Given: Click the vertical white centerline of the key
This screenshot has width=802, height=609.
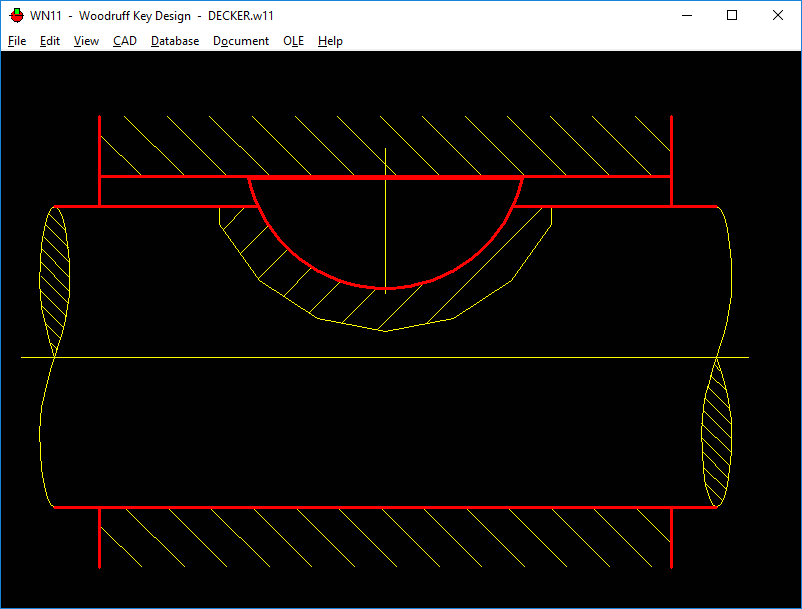Looking at the screenshot, I should [x=386, y=200].
